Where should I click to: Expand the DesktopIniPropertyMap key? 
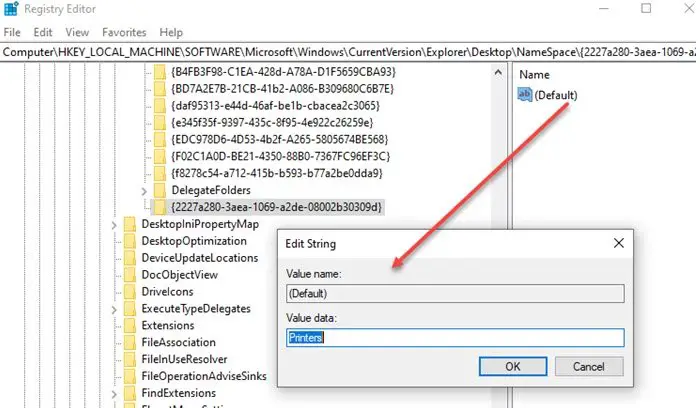point(114,225)
